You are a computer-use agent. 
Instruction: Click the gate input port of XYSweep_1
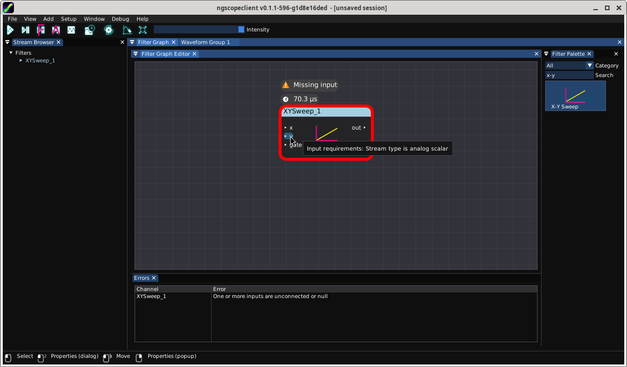[x=293, y=145]
